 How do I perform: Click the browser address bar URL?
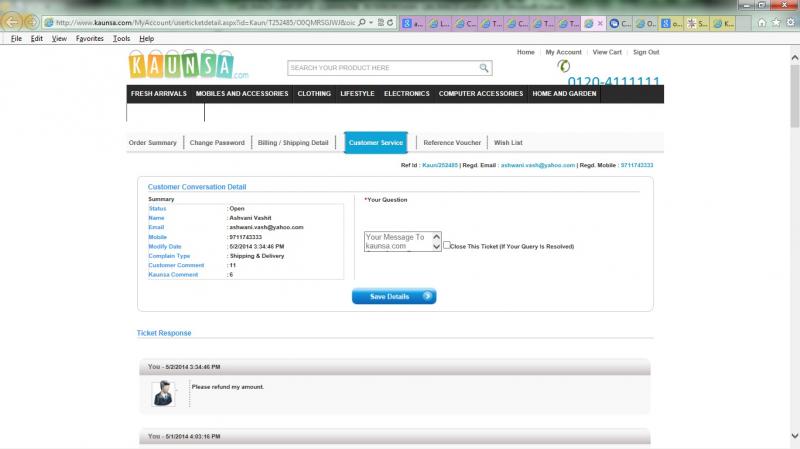click(205, 23)
